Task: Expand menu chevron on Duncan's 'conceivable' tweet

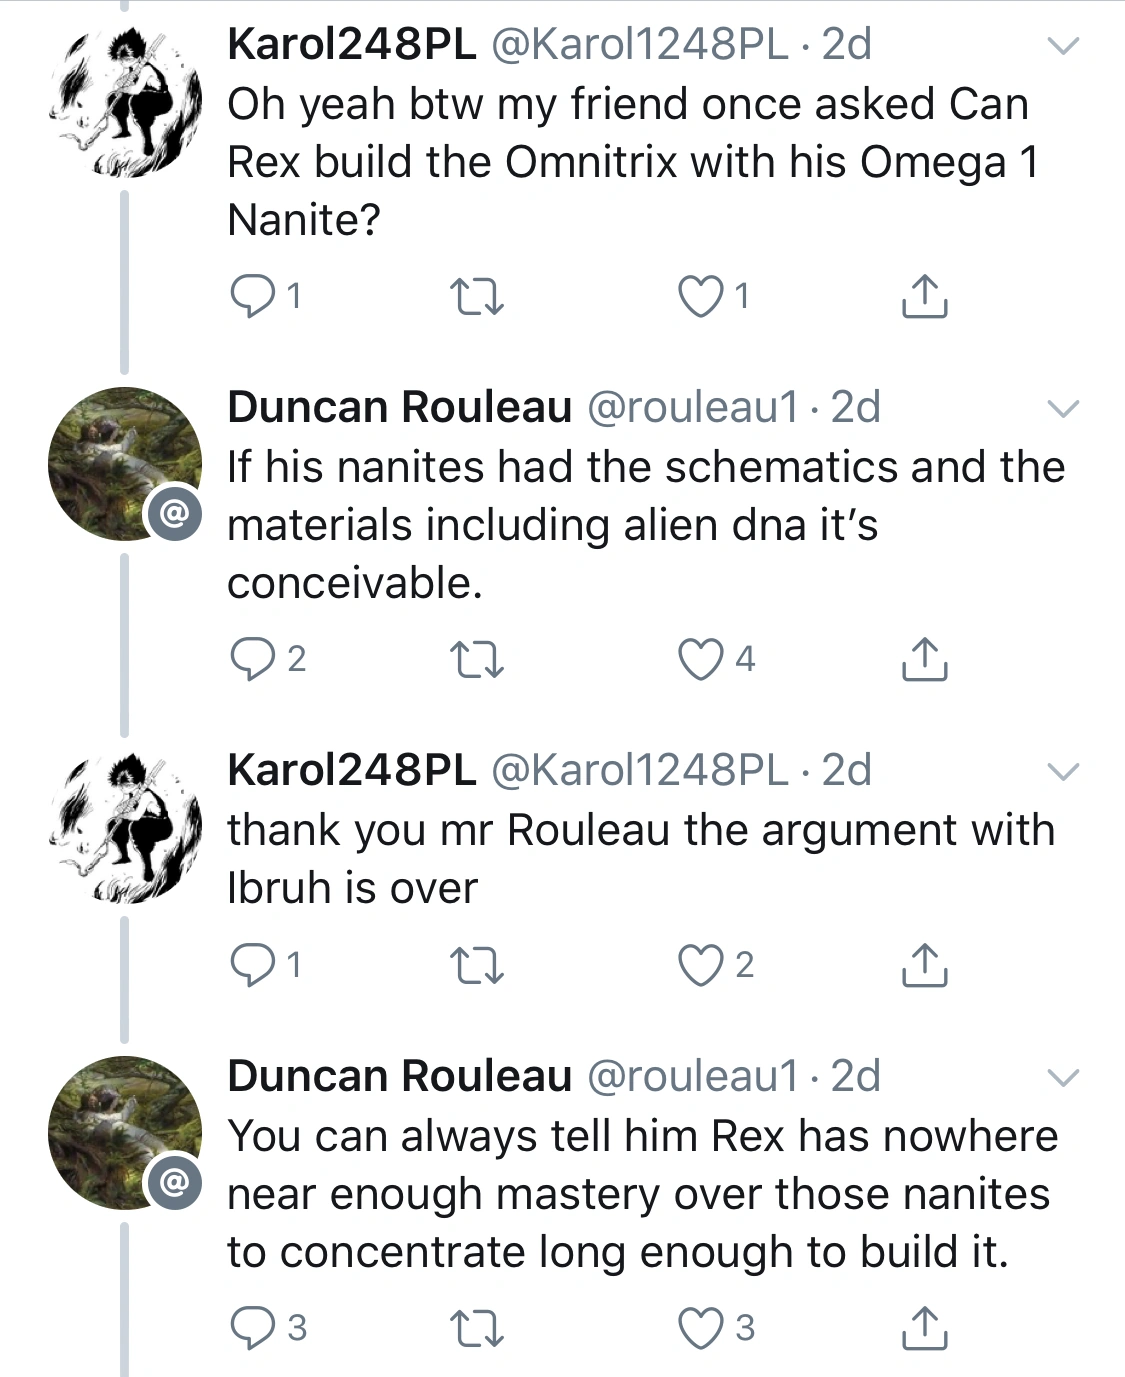Action: (1062, 409)
